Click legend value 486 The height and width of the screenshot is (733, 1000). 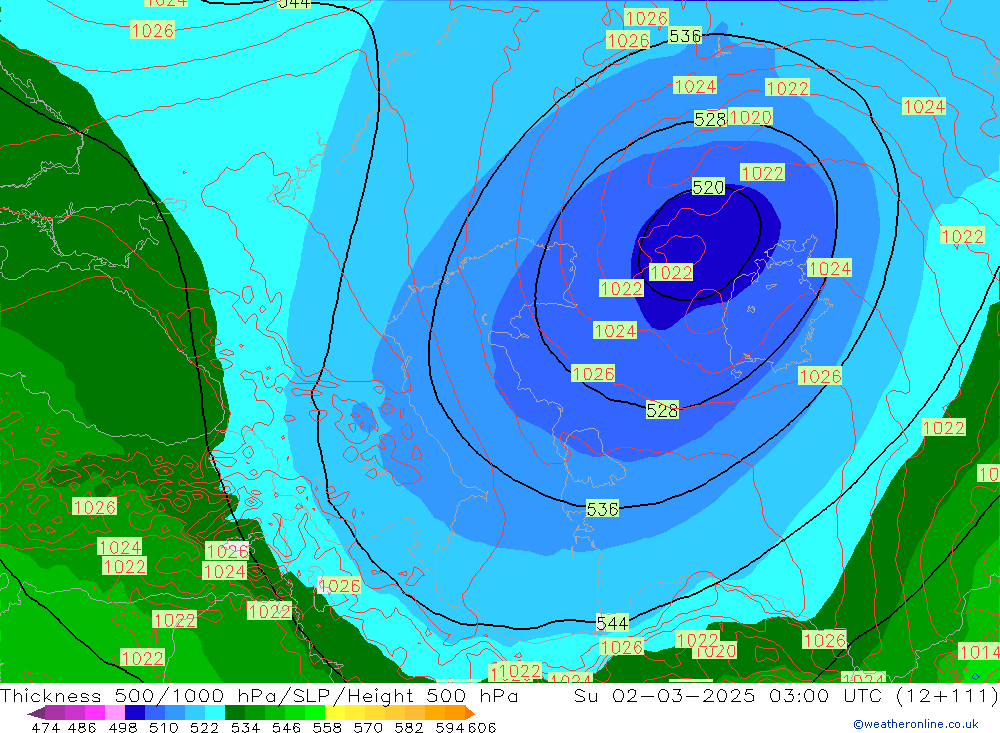[82, 727]
